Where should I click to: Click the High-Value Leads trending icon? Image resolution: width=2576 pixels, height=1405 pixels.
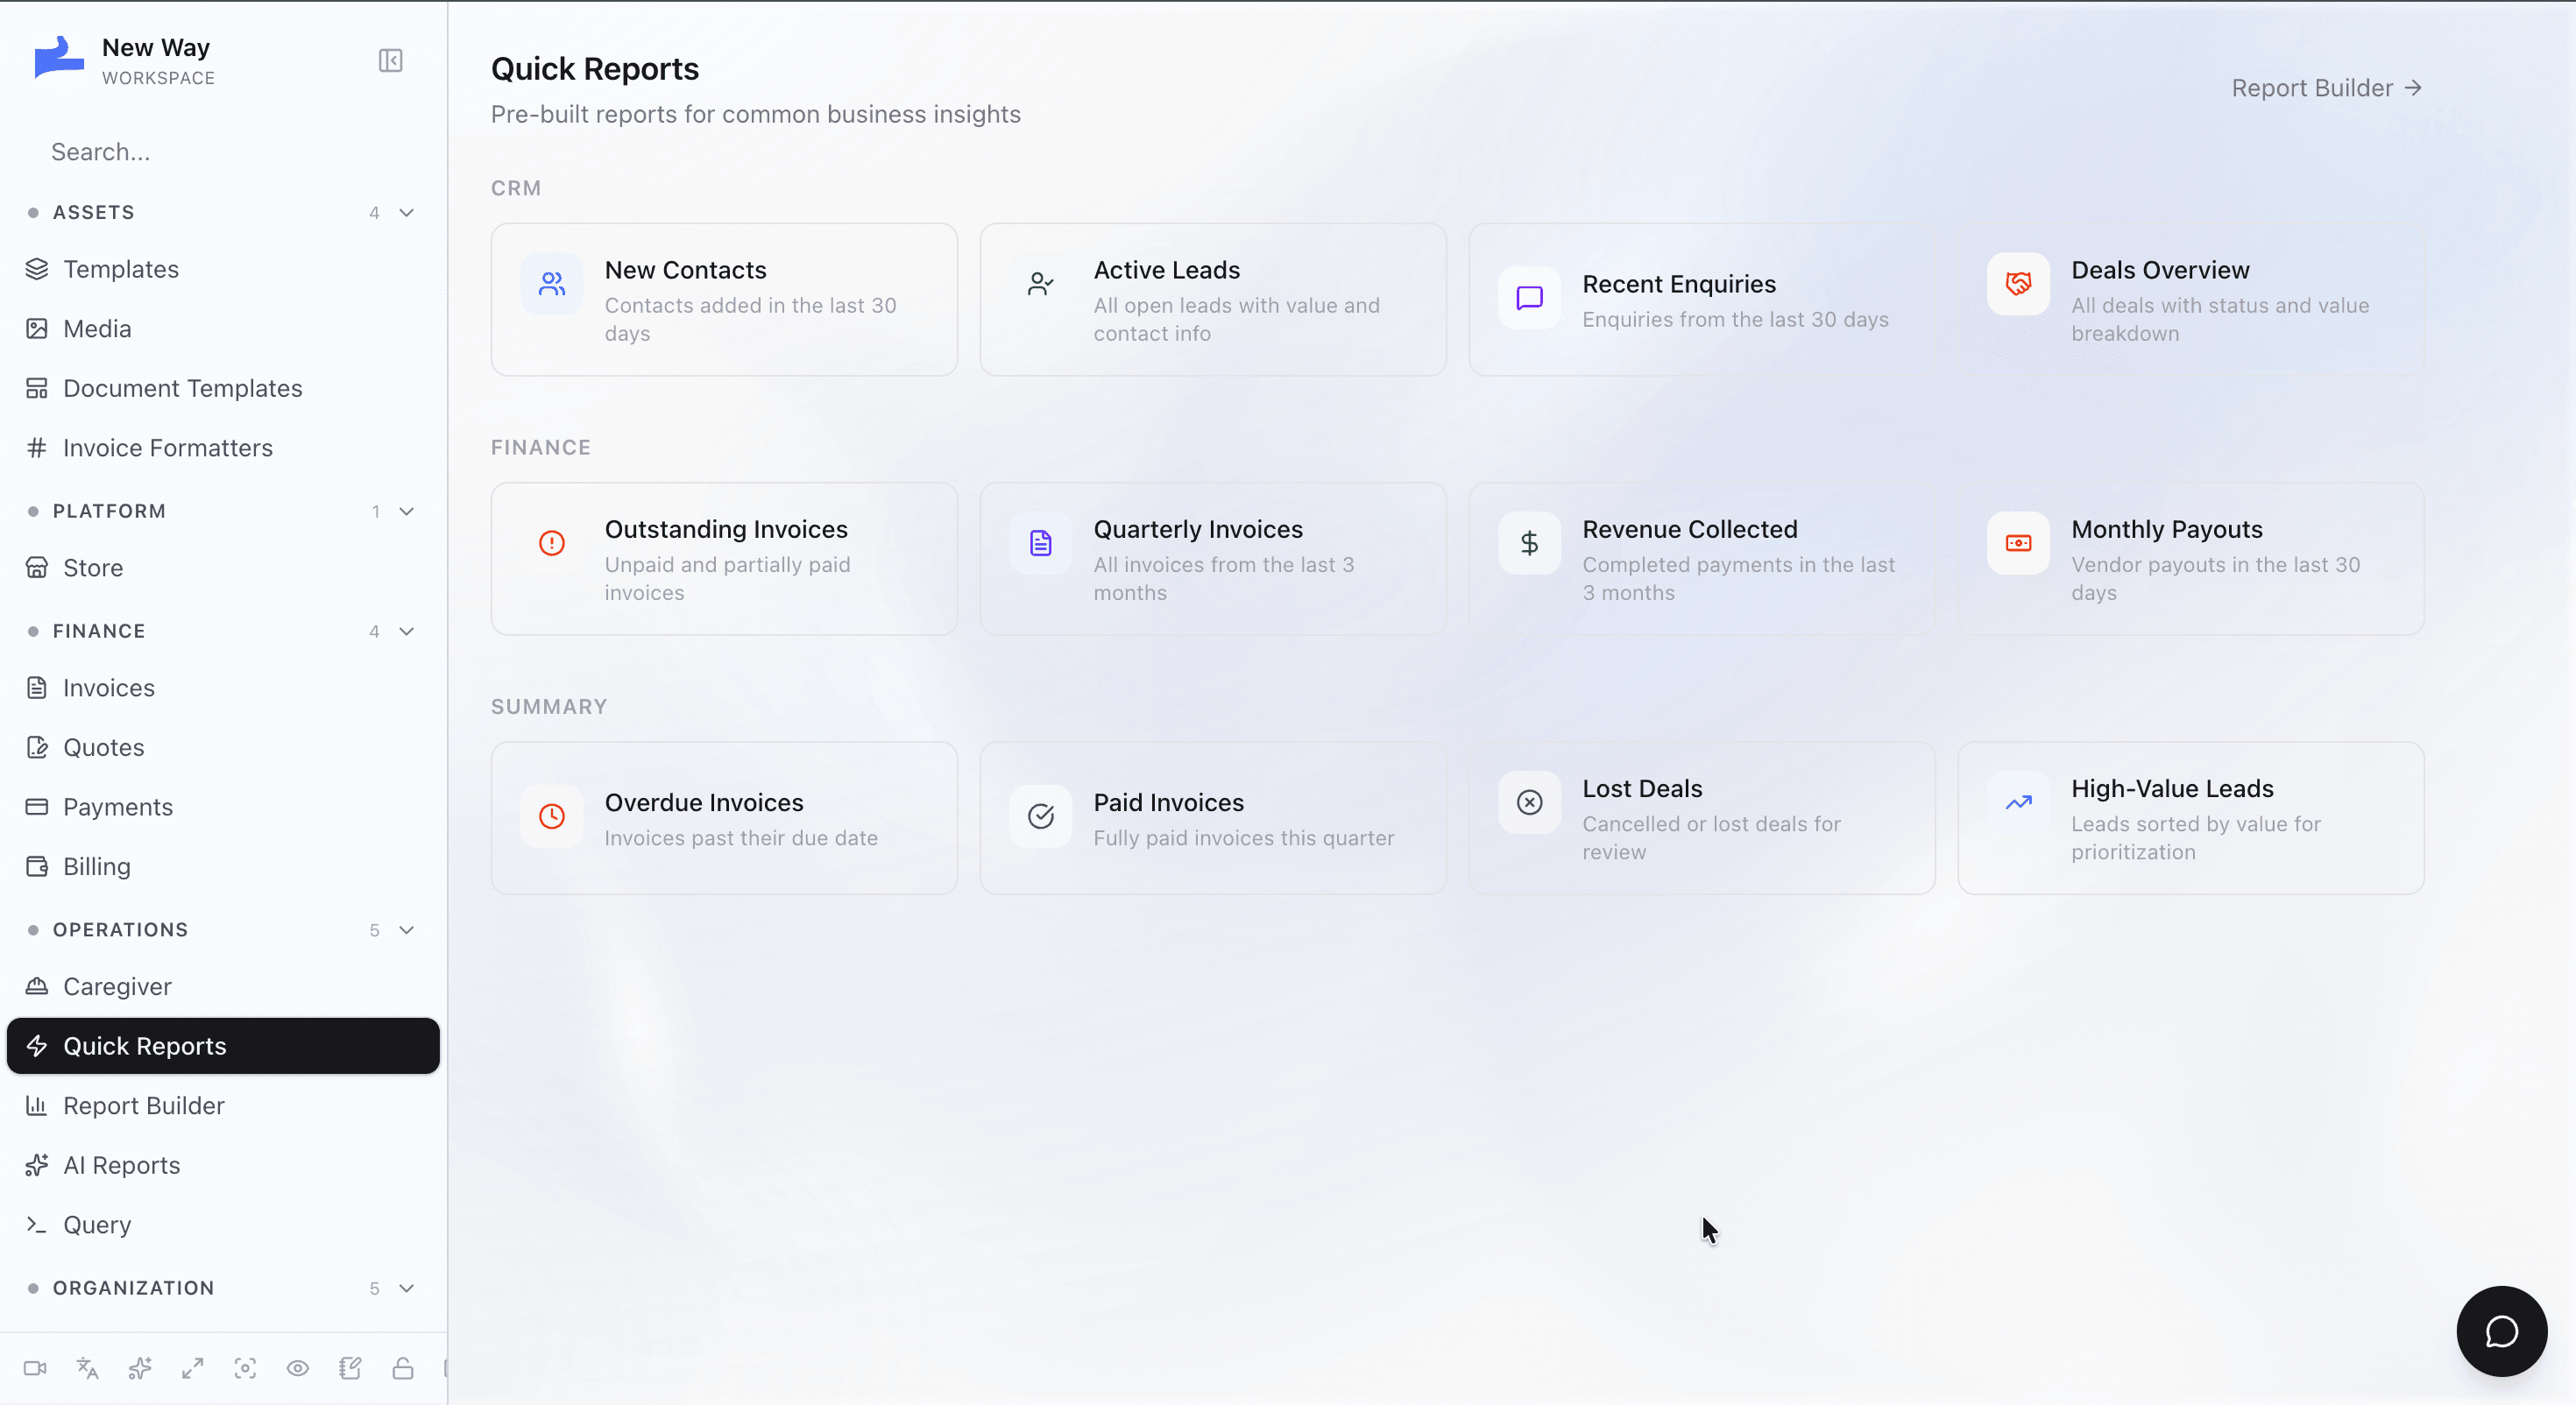click(2018, 802)
